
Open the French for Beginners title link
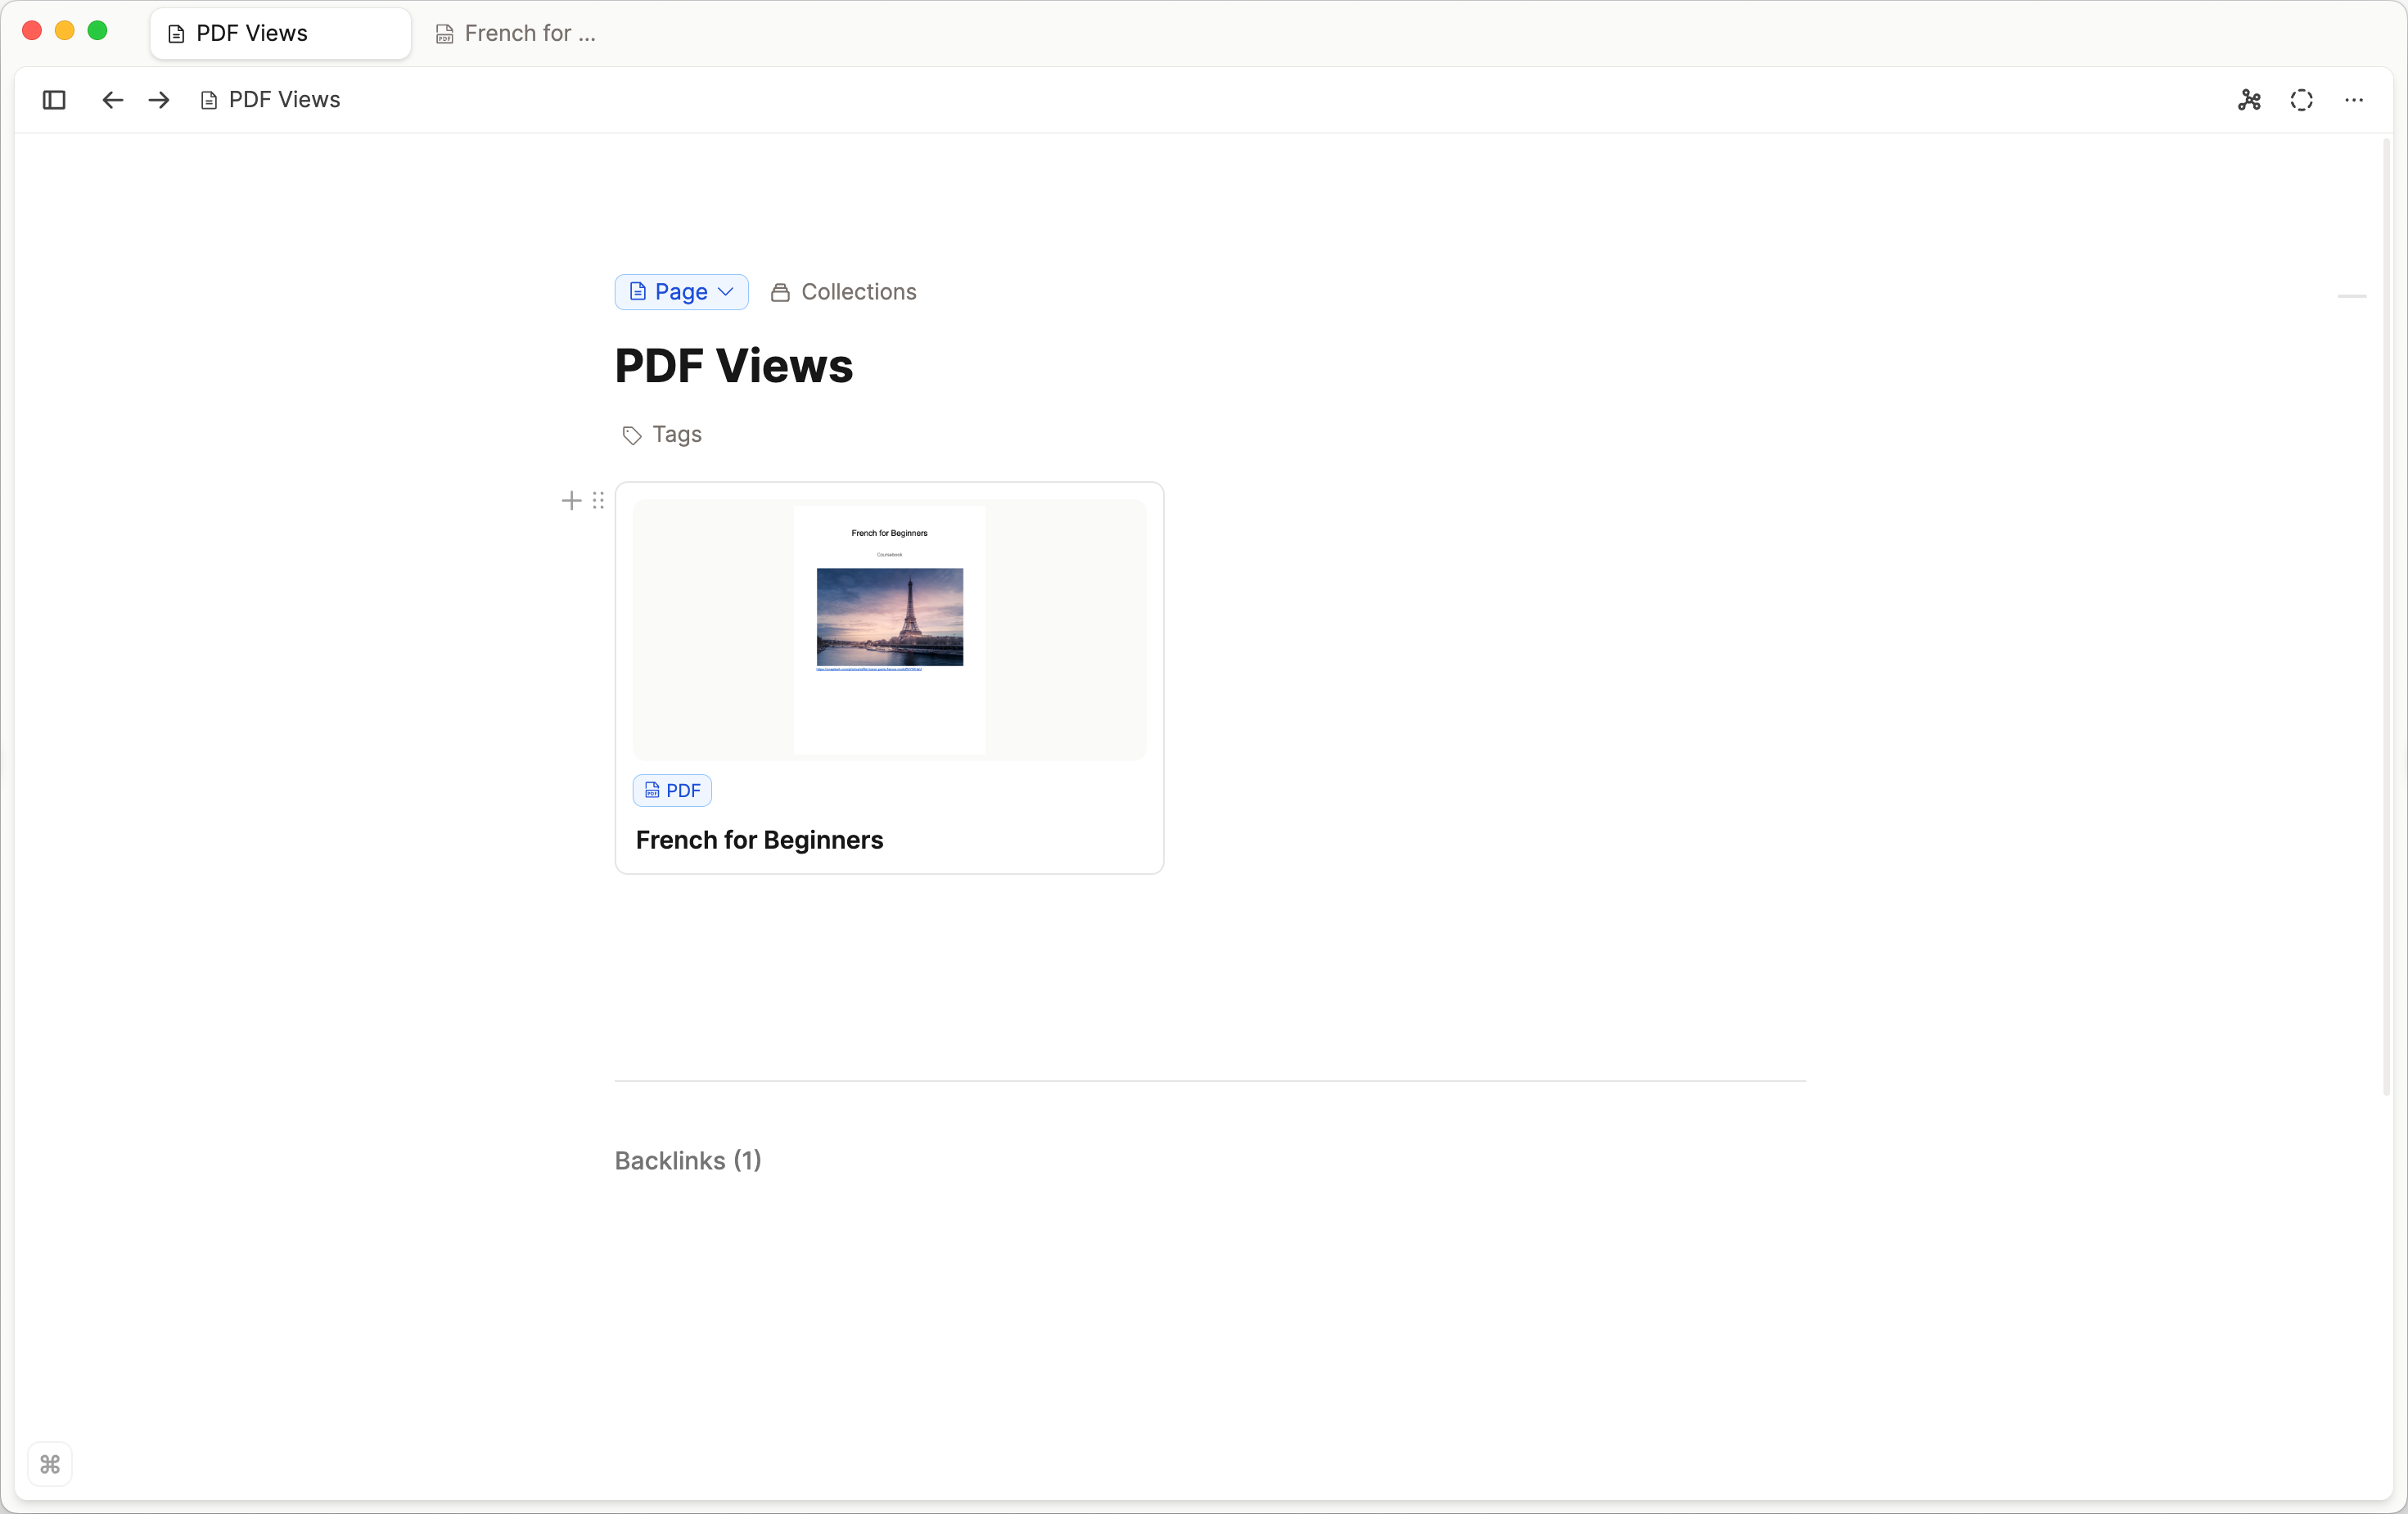759,840
